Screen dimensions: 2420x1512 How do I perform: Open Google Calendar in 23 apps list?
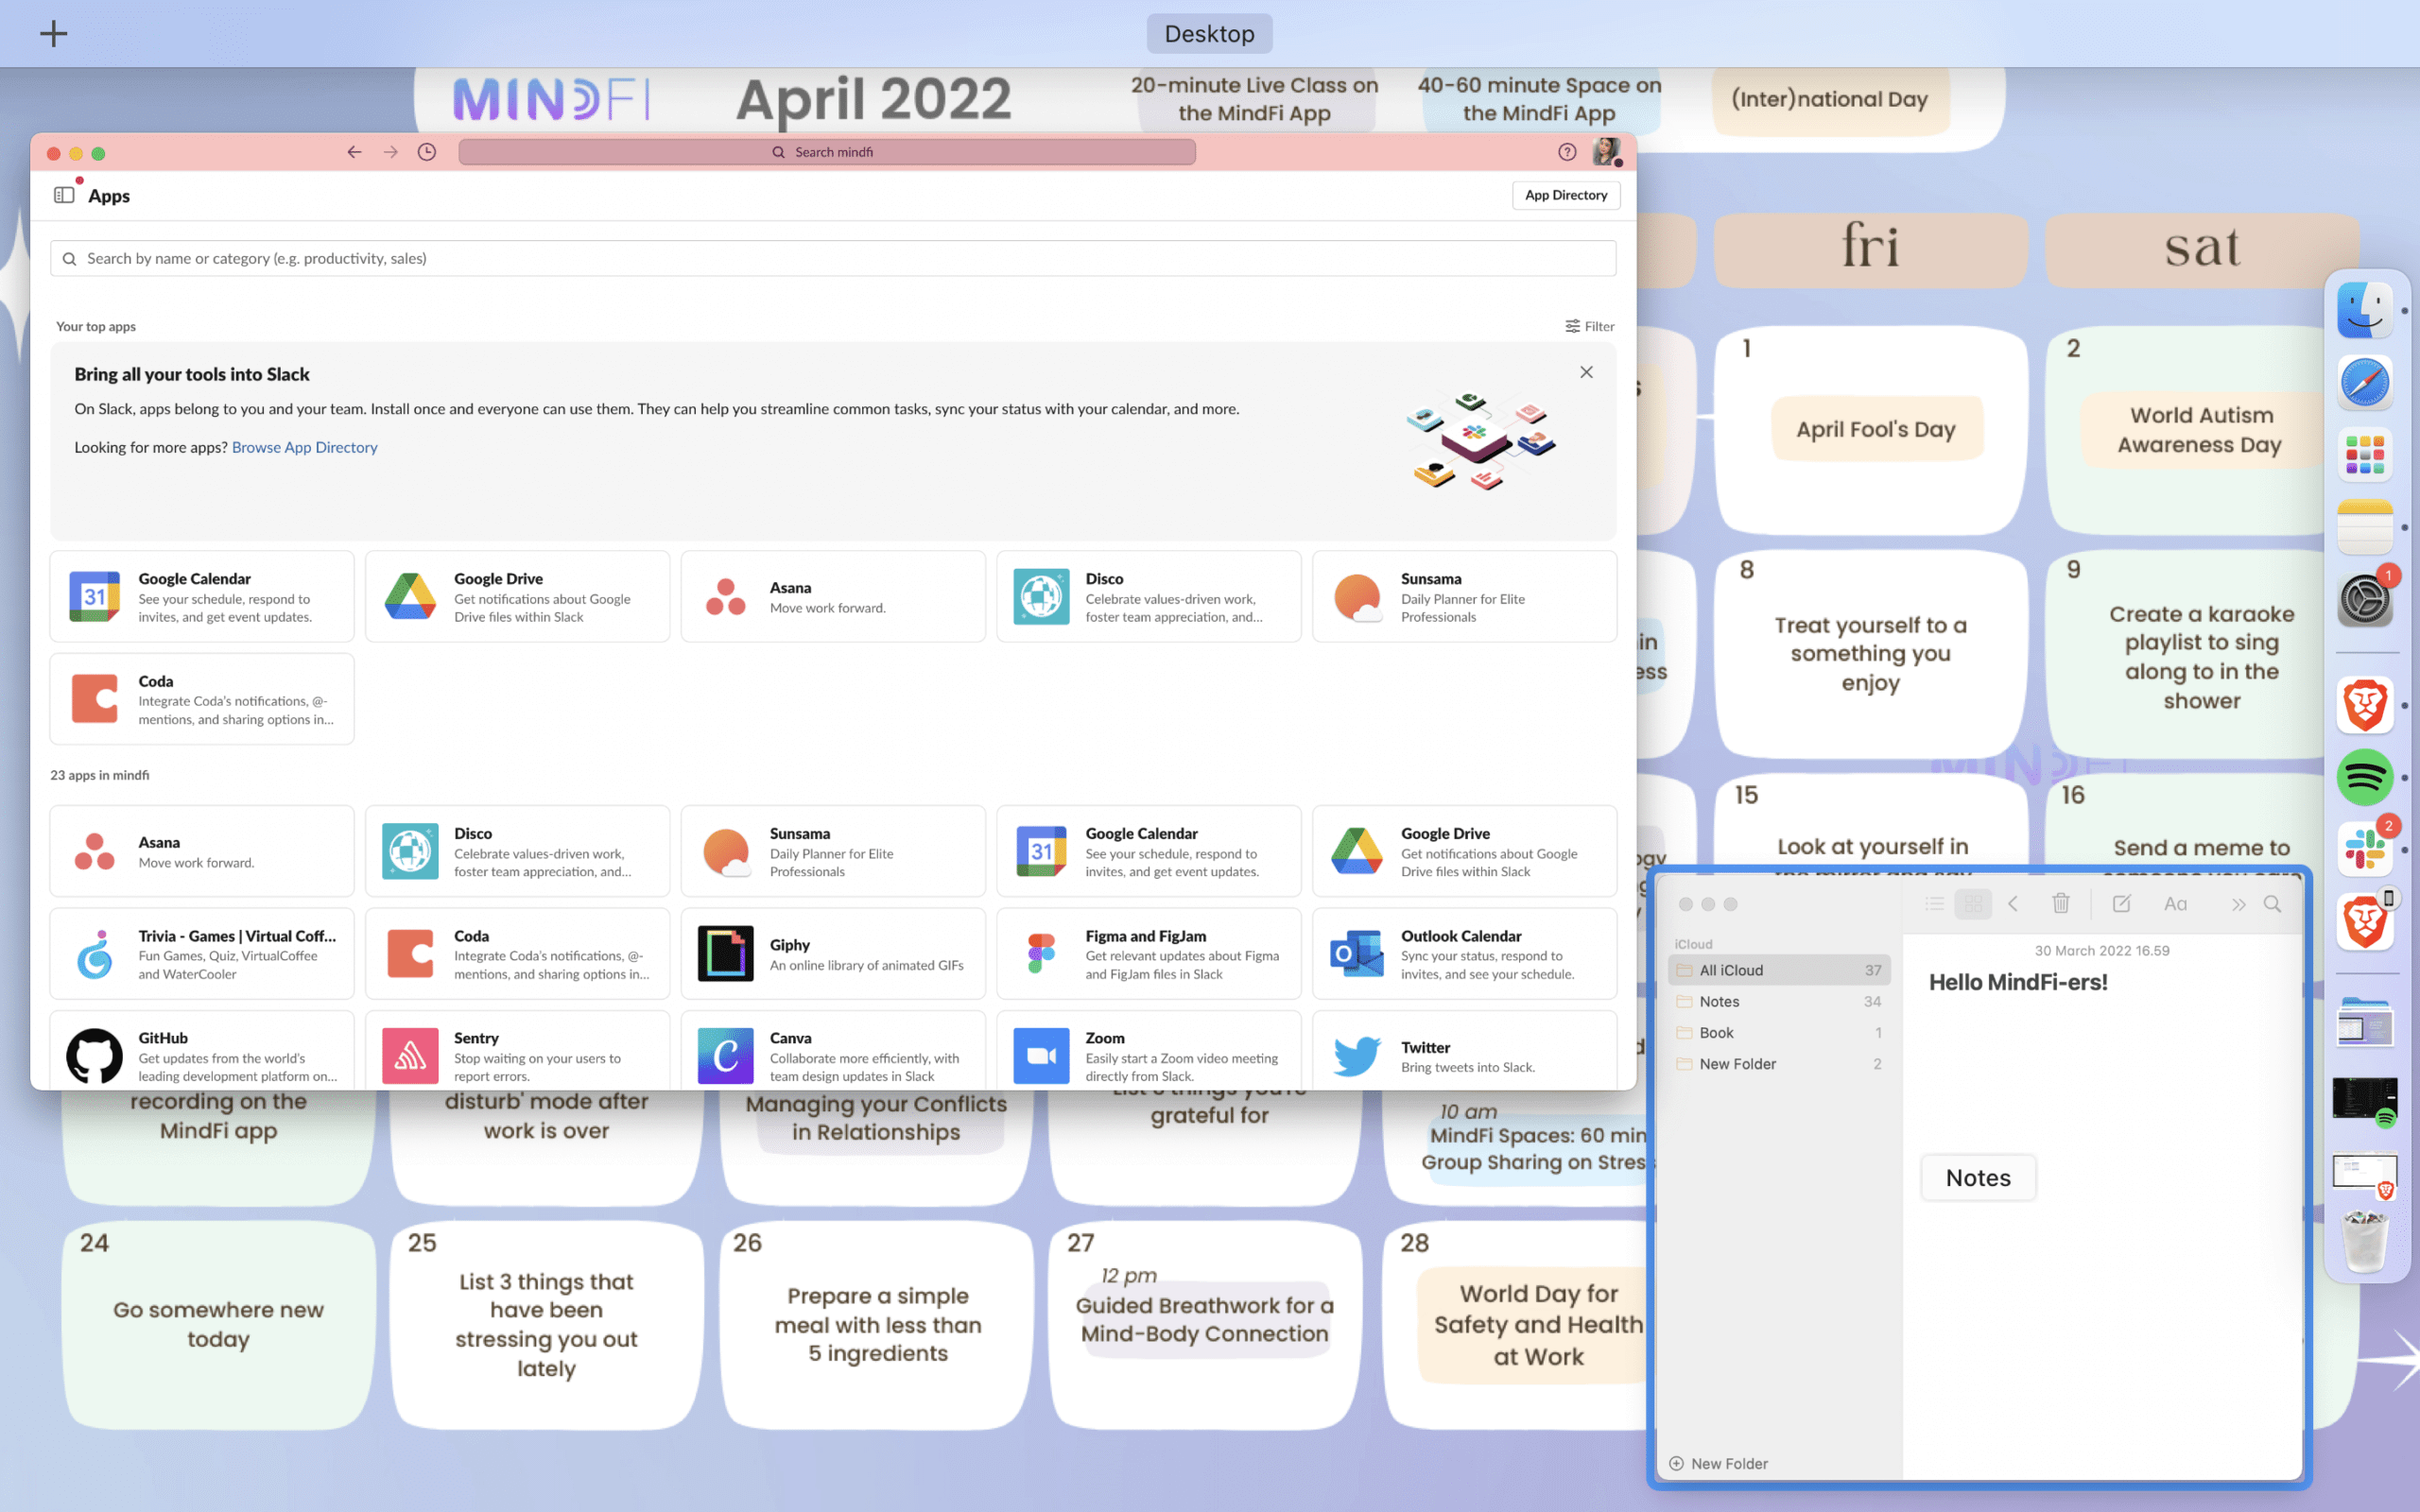click(1149, 852)
